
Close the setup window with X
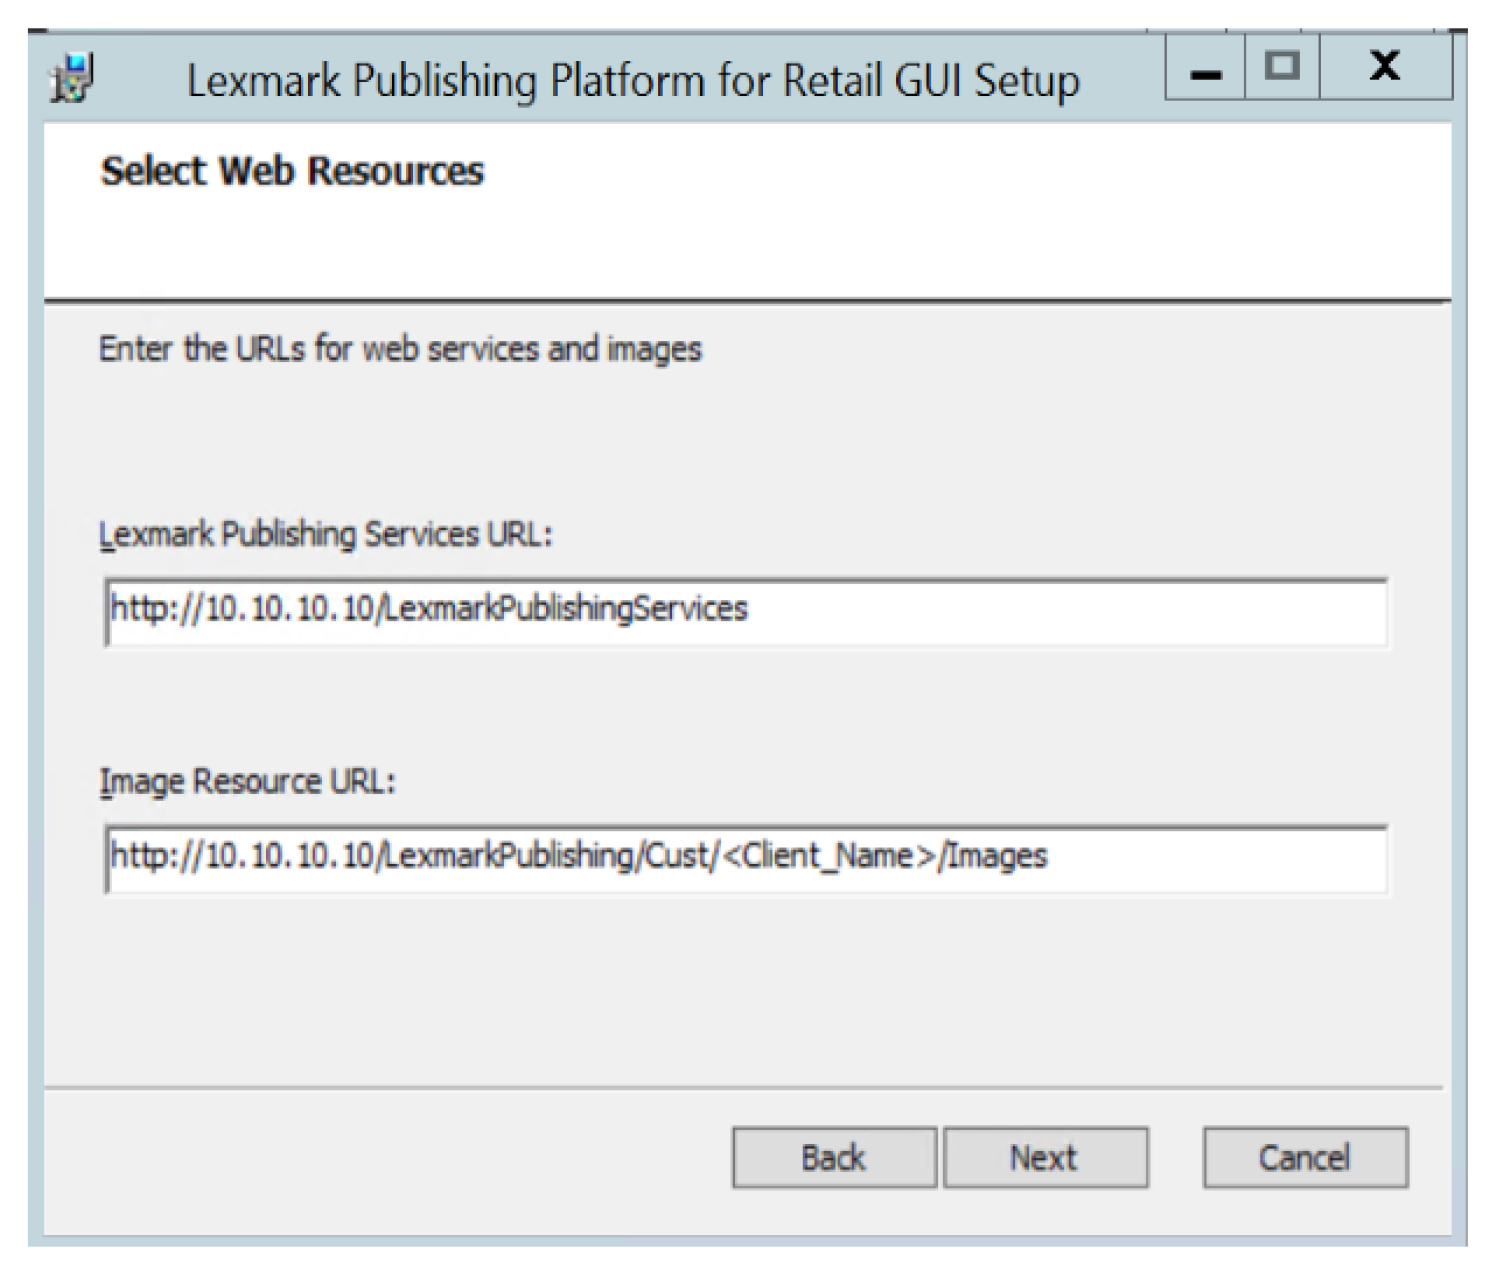click(x=1385, y=68)
